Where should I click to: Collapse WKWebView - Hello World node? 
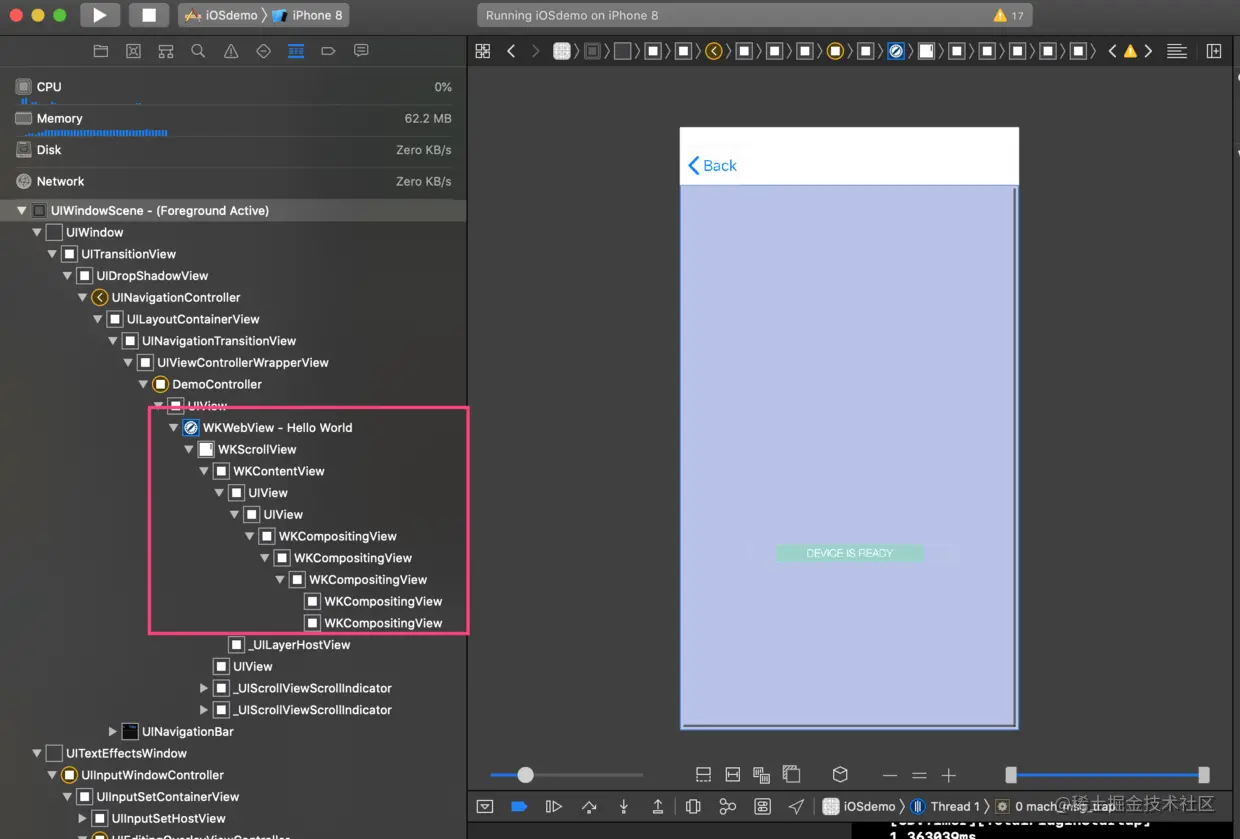point(174,428)
